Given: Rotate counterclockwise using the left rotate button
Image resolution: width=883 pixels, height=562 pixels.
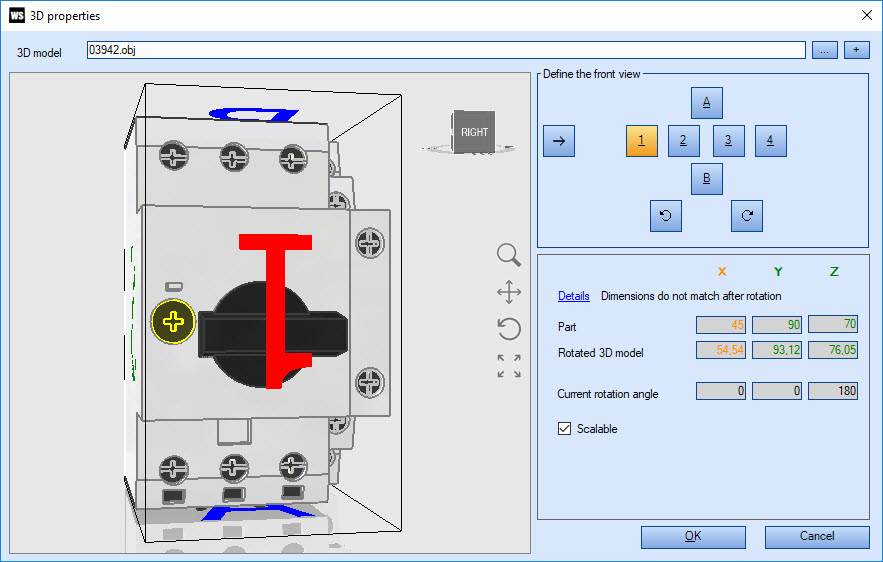Looking at the screenshot, I should pyautogui.click(x=666, y=216).
